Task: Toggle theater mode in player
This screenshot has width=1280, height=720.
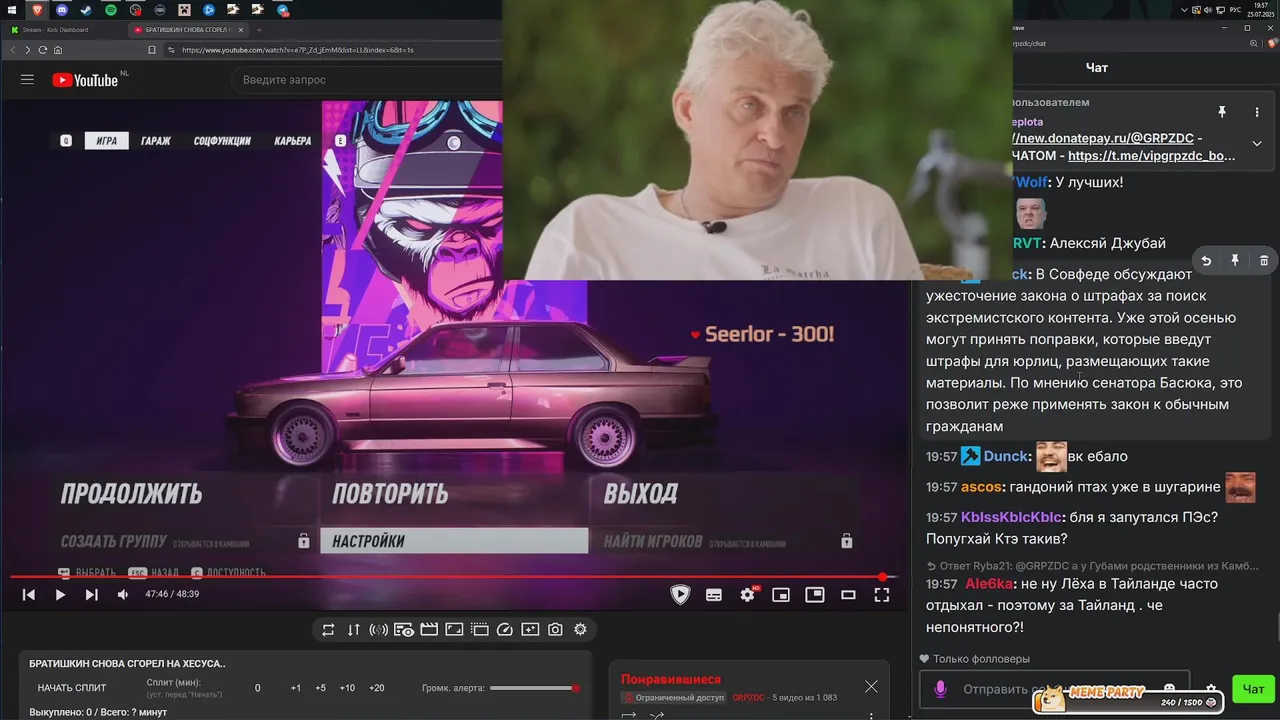Action: (848, 594)
